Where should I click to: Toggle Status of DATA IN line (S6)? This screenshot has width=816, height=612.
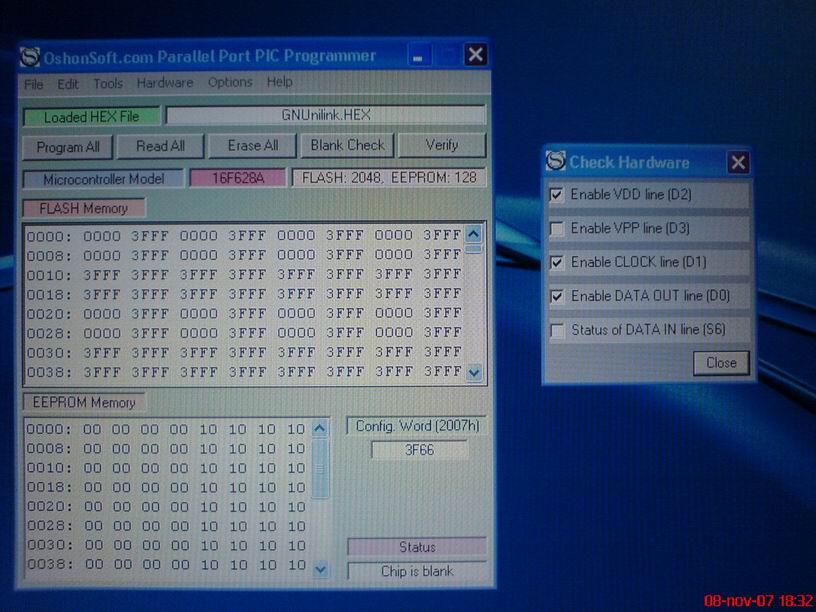tap(557, 330)
